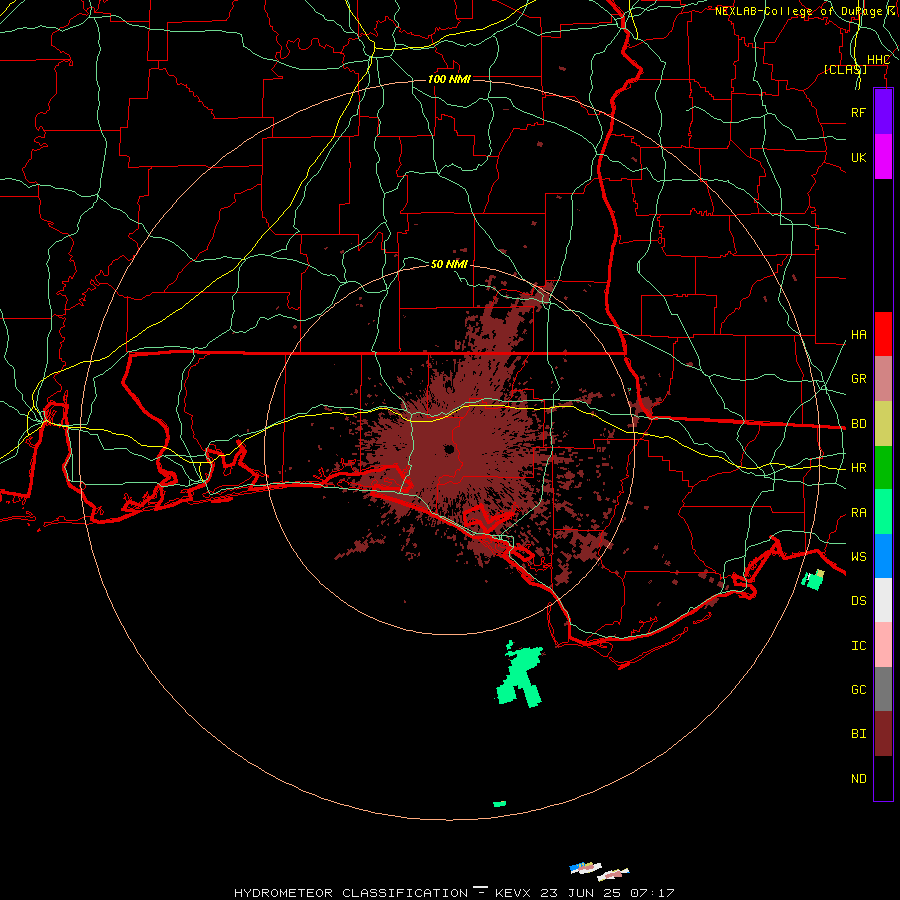The height and width of the screenshot is (900, 900).
Task: Click the HR legend label
Action: coord(858,467)
